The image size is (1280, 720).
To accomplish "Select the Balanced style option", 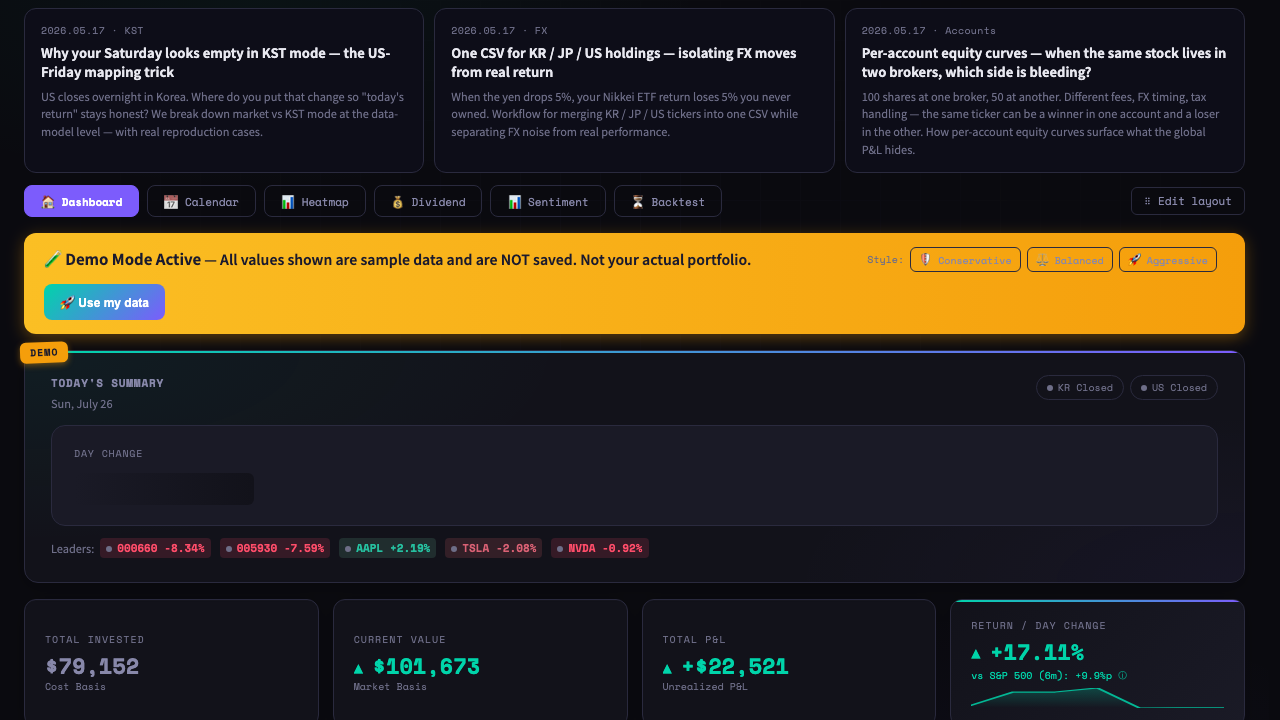I will (x=1070, y=260).
